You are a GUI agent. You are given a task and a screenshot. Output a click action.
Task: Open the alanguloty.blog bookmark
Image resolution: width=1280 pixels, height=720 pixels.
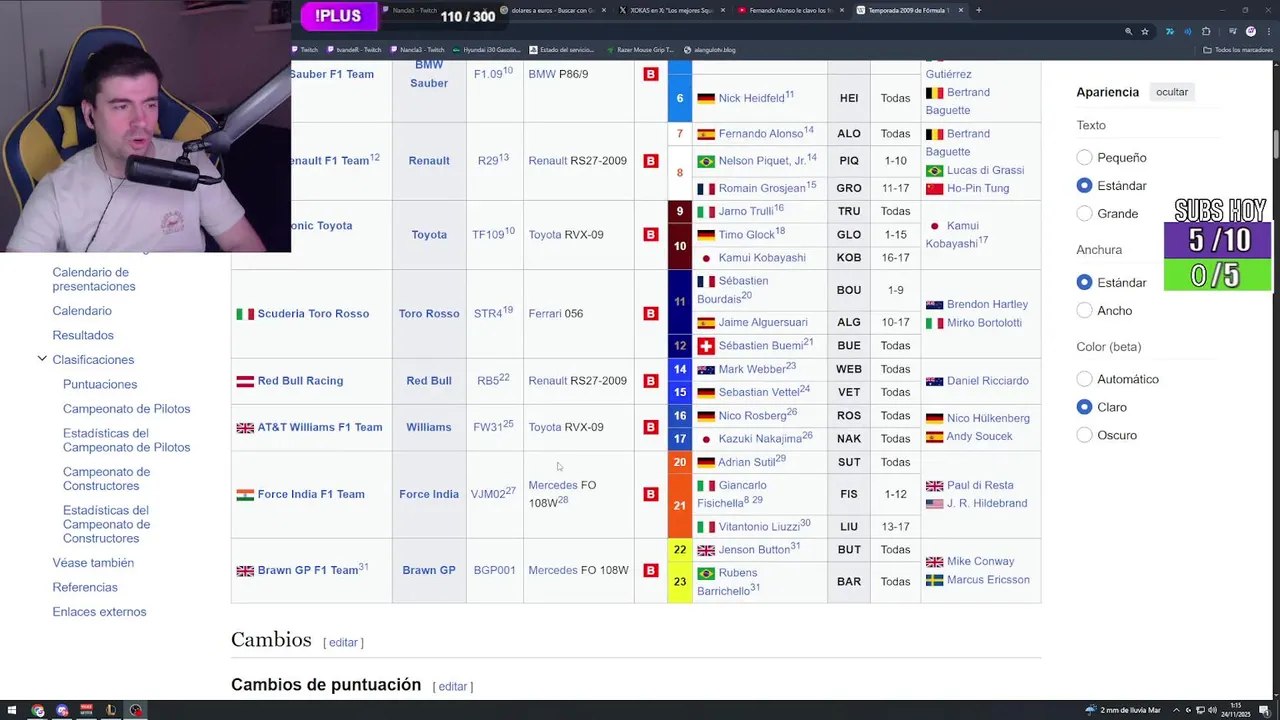pyautogui.click(x=709, y=50)
